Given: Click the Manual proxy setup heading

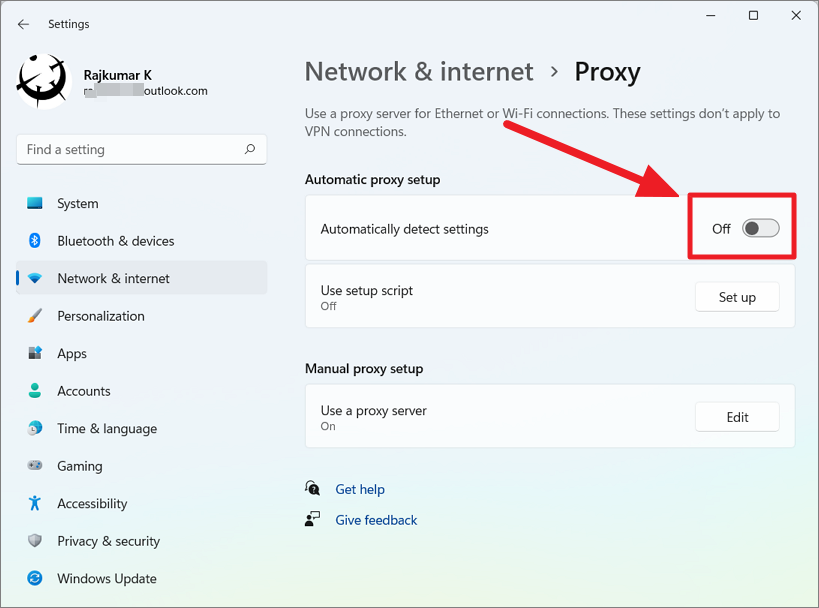Looking at the screenshot, I should tap(364, 368).
